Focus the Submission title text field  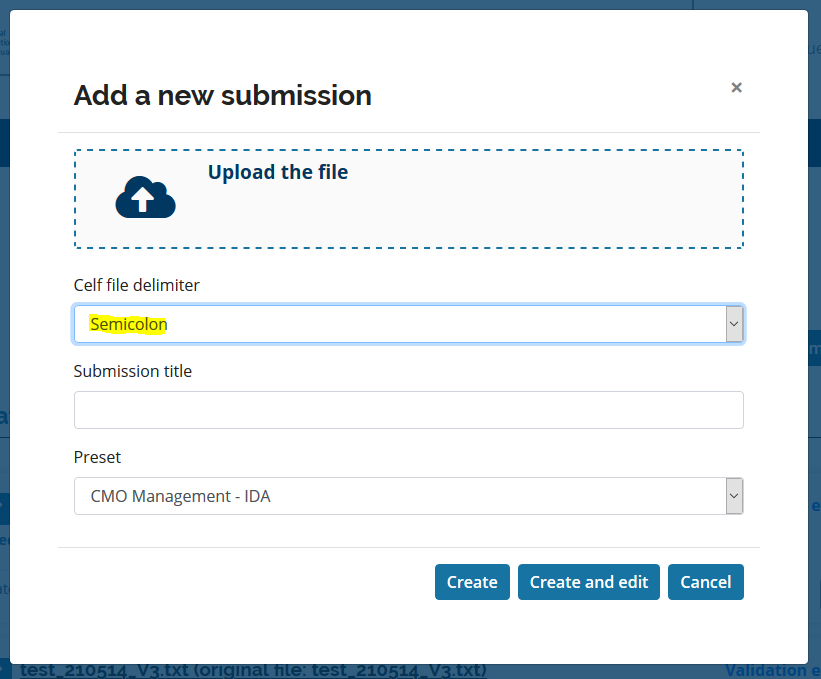408,410
